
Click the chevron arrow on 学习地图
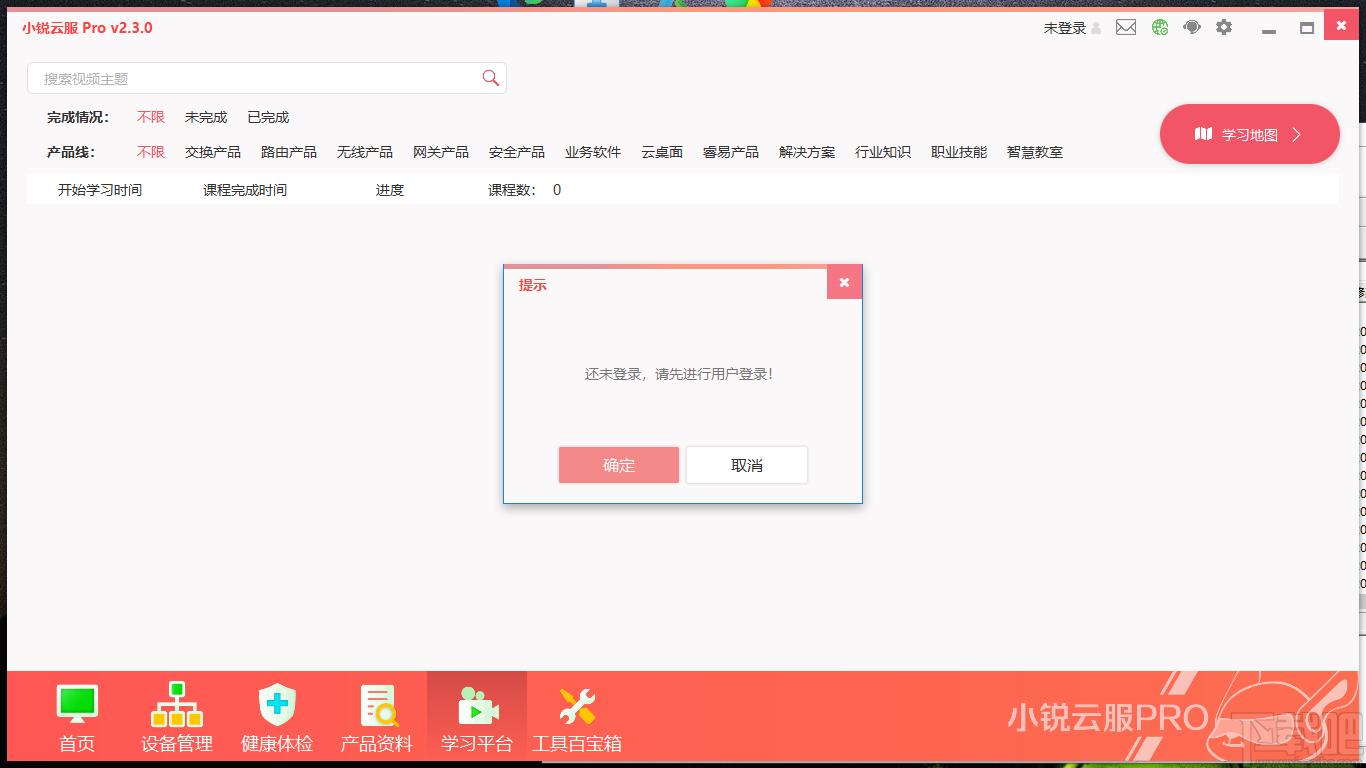[x=1296, y=134]
